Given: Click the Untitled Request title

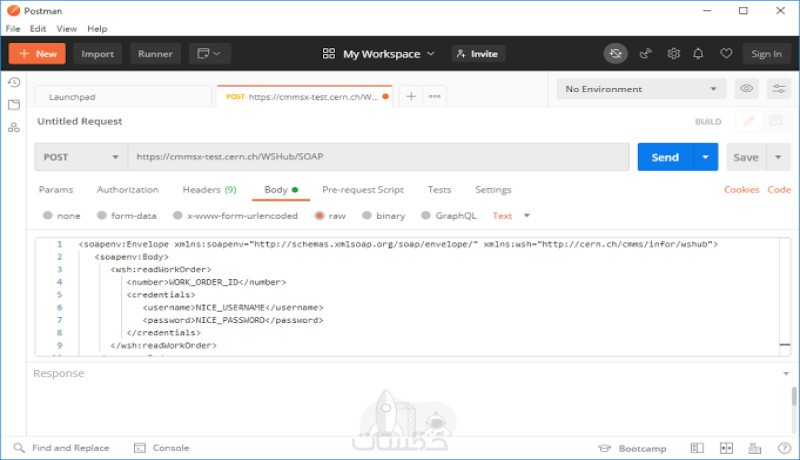Looking at the screenshot, I should coord(80,121).
